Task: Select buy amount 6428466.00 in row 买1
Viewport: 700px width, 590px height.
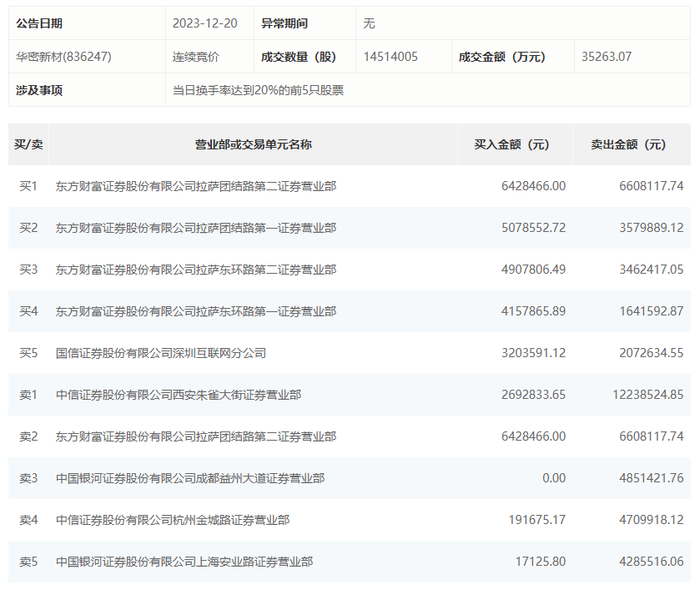Action: [x=533, y=186]
